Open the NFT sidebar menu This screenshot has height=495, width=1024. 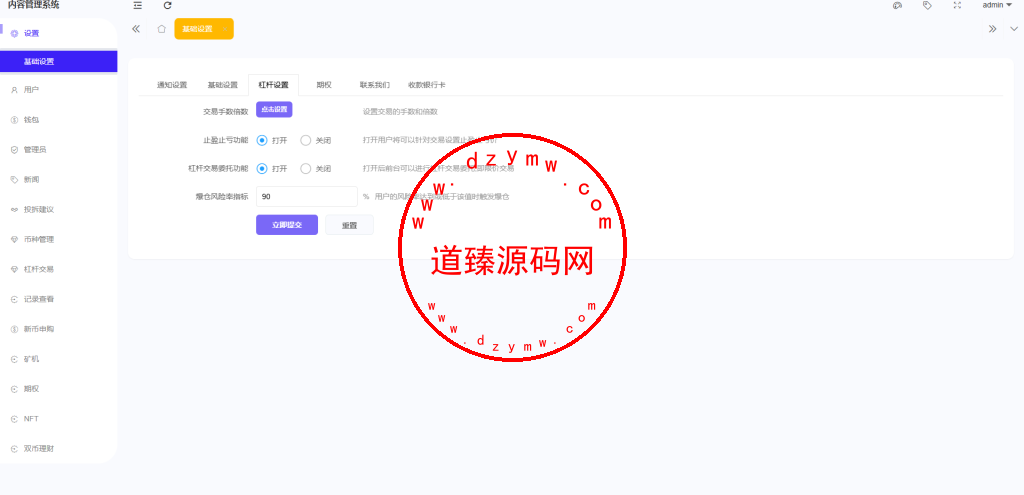(x=59, y=419)
